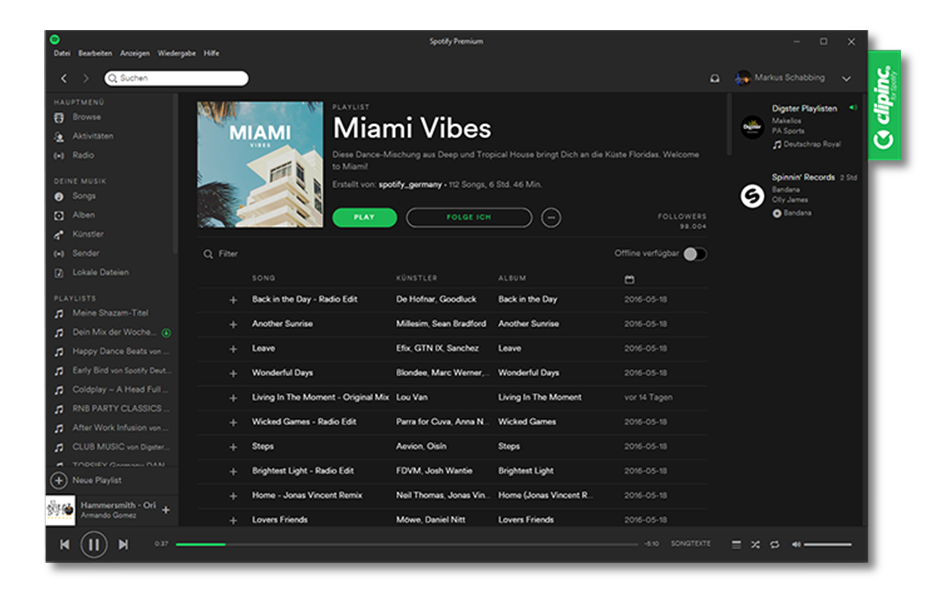Add Back in the Day to library

coord(233,300)
